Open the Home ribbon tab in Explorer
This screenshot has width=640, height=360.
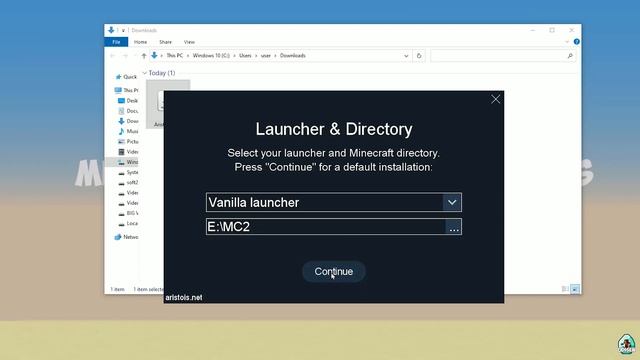tap(140, 42)
